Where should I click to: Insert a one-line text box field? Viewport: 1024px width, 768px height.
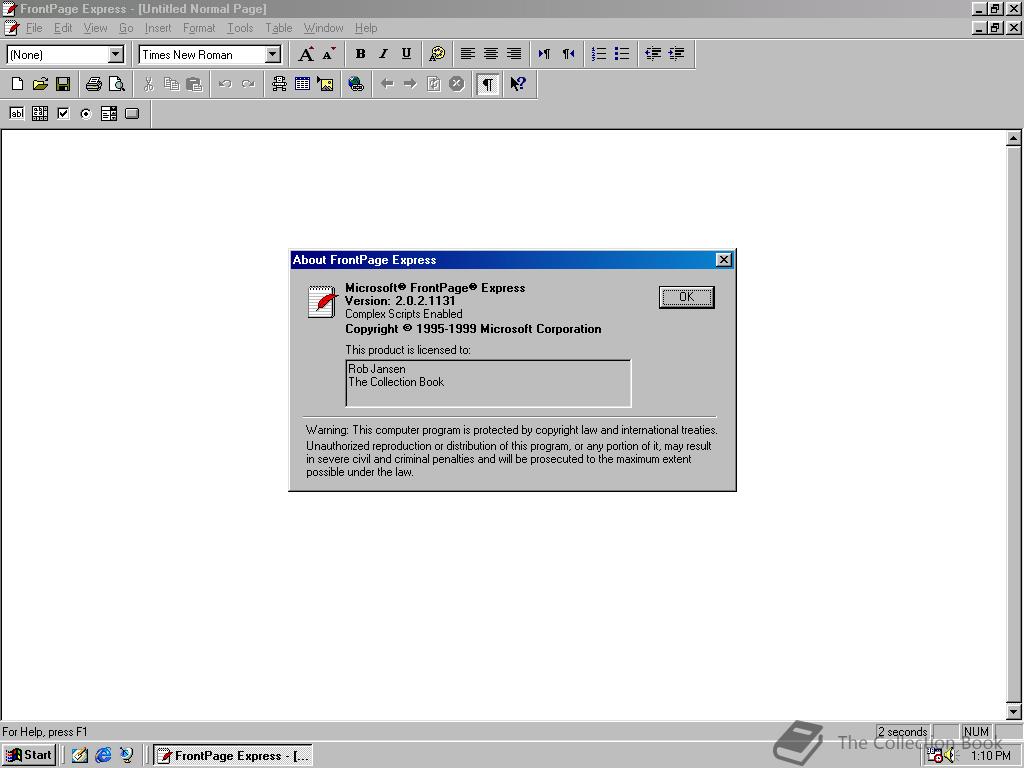coord(17,114)
